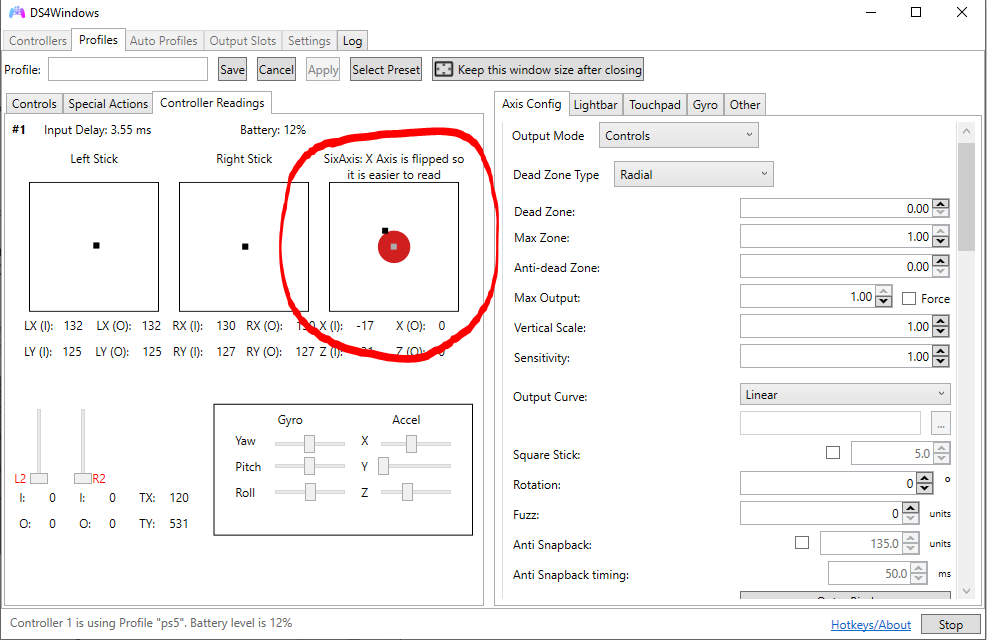Viewport: 987px width, 640px height.
Task: Increase the Anti-dead Zone value with up arrow
Action: 941,262
